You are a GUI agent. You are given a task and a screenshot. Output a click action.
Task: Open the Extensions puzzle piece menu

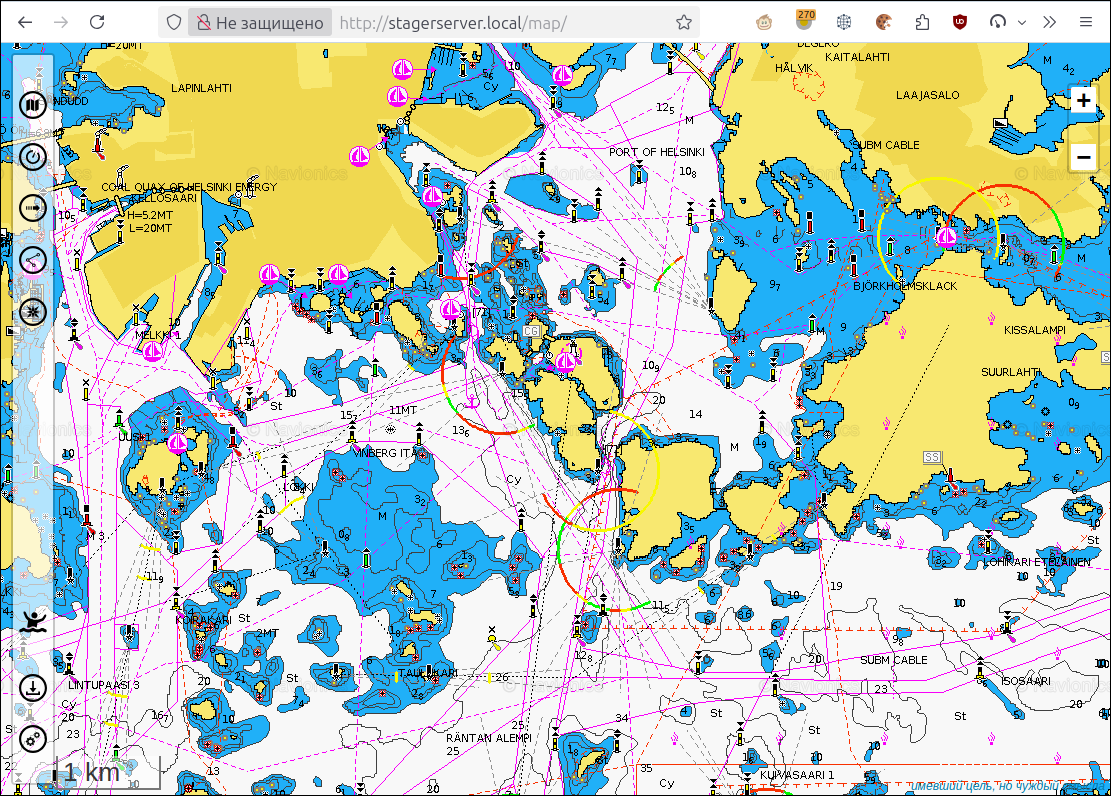(x=922, y=23)
